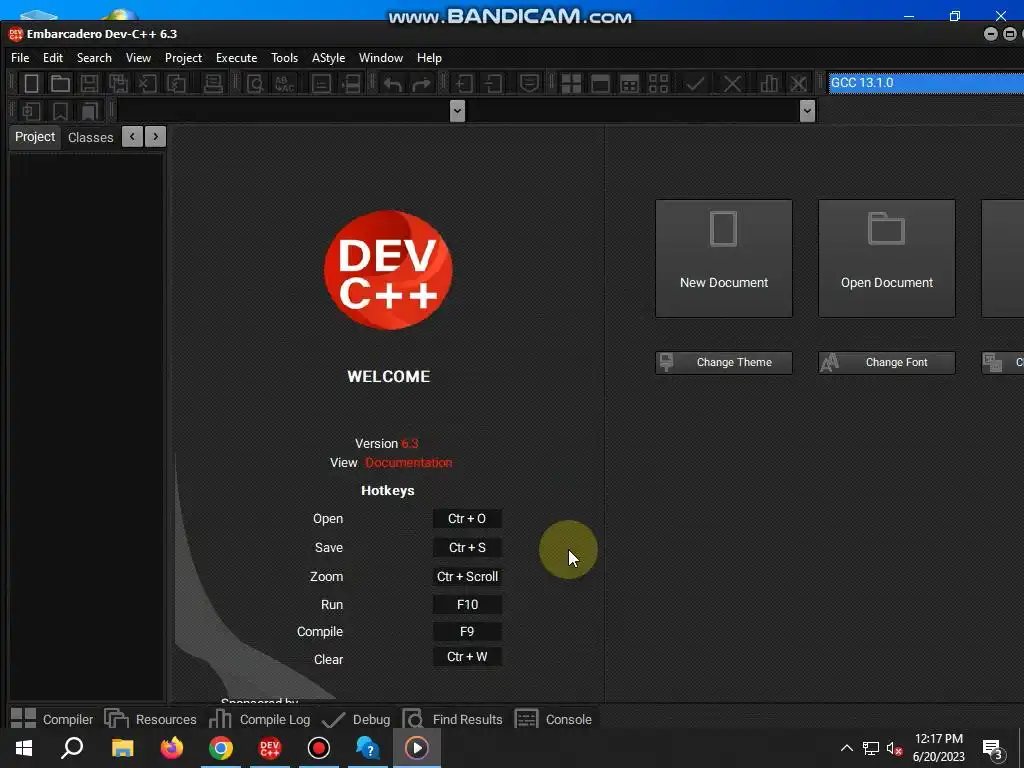Click the Run window toolbar icon
1024x768 pixels.
tap(600, 83)
